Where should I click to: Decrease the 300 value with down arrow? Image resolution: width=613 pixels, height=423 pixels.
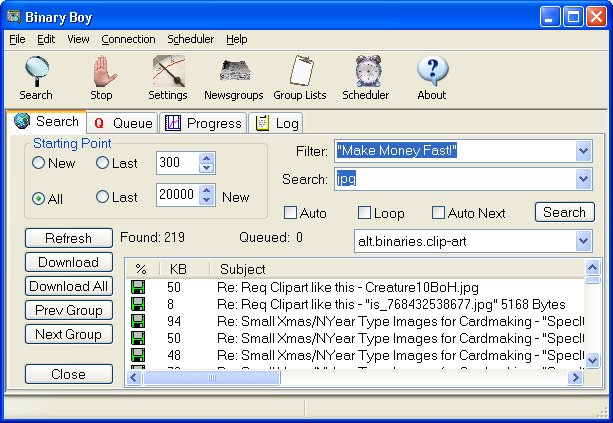point(207,168)
